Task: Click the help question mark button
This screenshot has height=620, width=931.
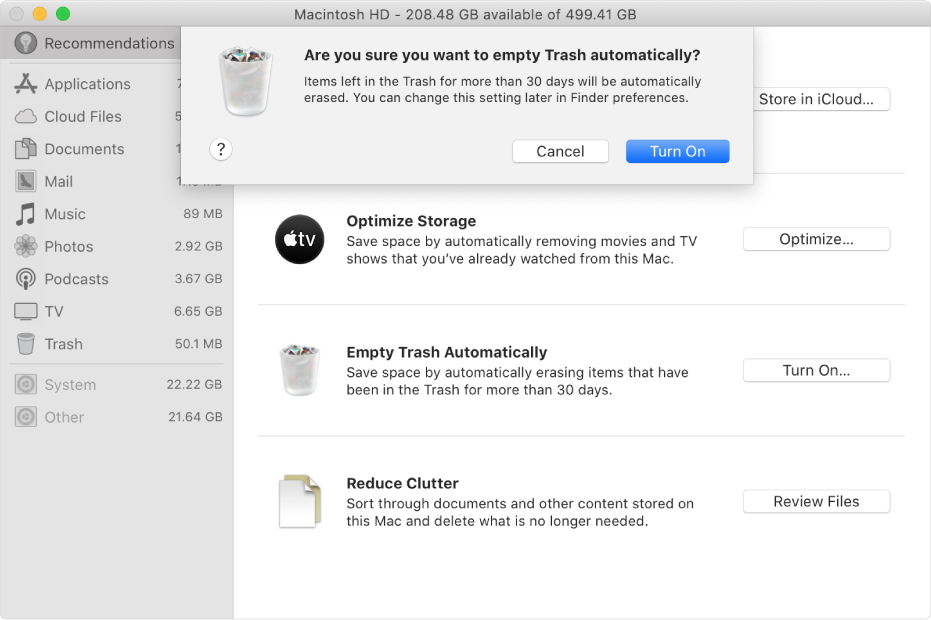Action: point(221,149)
